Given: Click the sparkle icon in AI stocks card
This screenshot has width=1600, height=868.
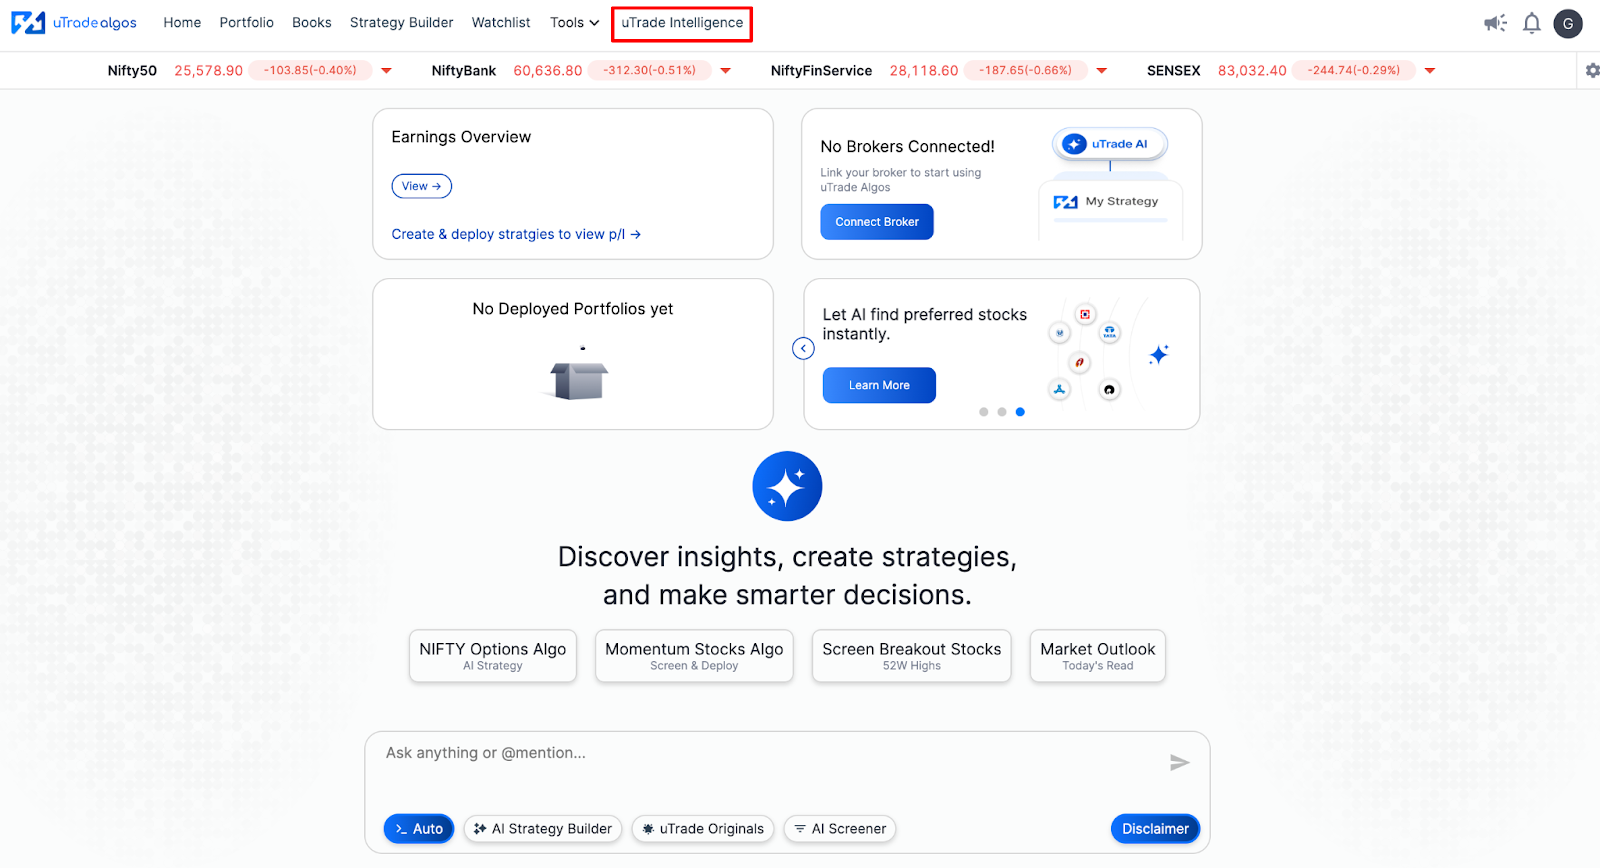Looking at the screenshot, I should point(1159,354).
